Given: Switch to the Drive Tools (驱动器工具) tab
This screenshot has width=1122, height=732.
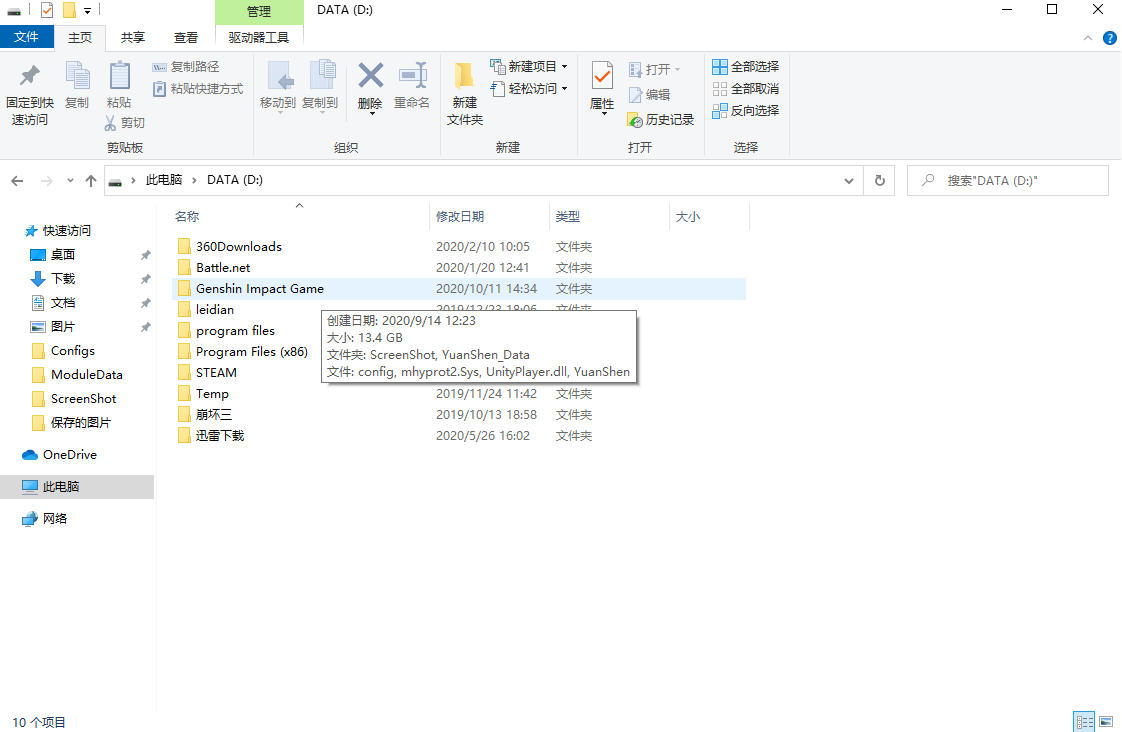Looking at the screenshot, I should click(259, 37).
